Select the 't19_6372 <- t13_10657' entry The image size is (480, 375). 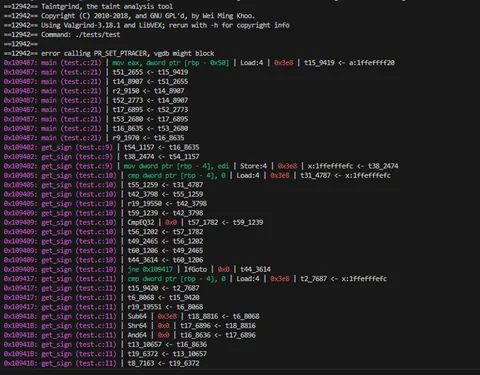[x=167, y=354]
